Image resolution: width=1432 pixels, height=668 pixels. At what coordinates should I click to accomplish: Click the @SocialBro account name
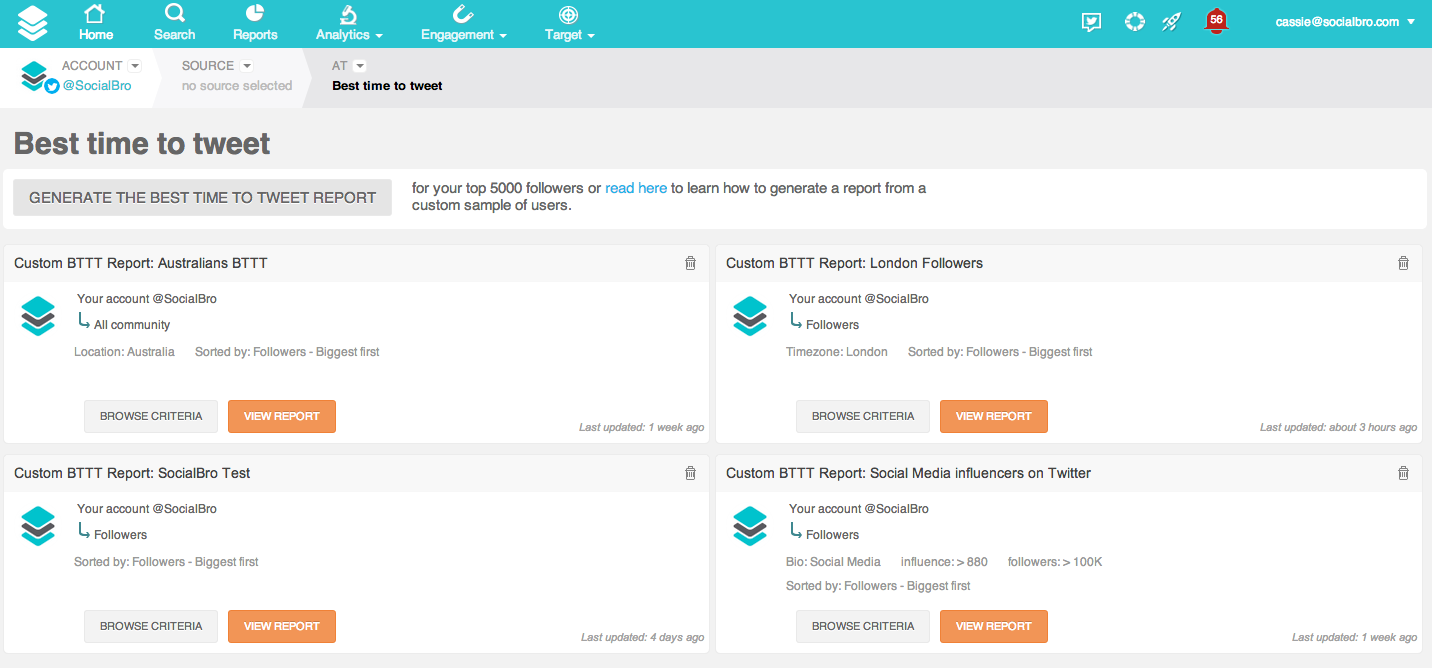tap(97, 86)
